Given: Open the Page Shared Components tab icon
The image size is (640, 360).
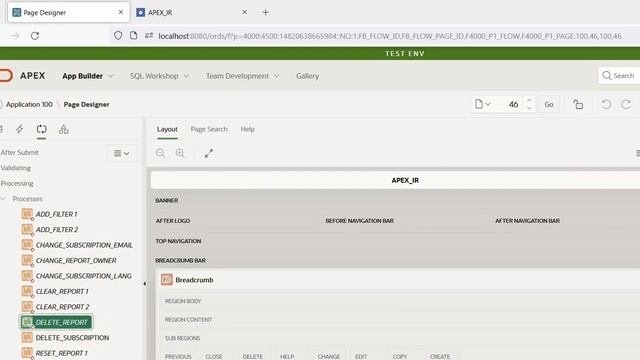Looking at the screenshot, I should click(x=64, y=129).
